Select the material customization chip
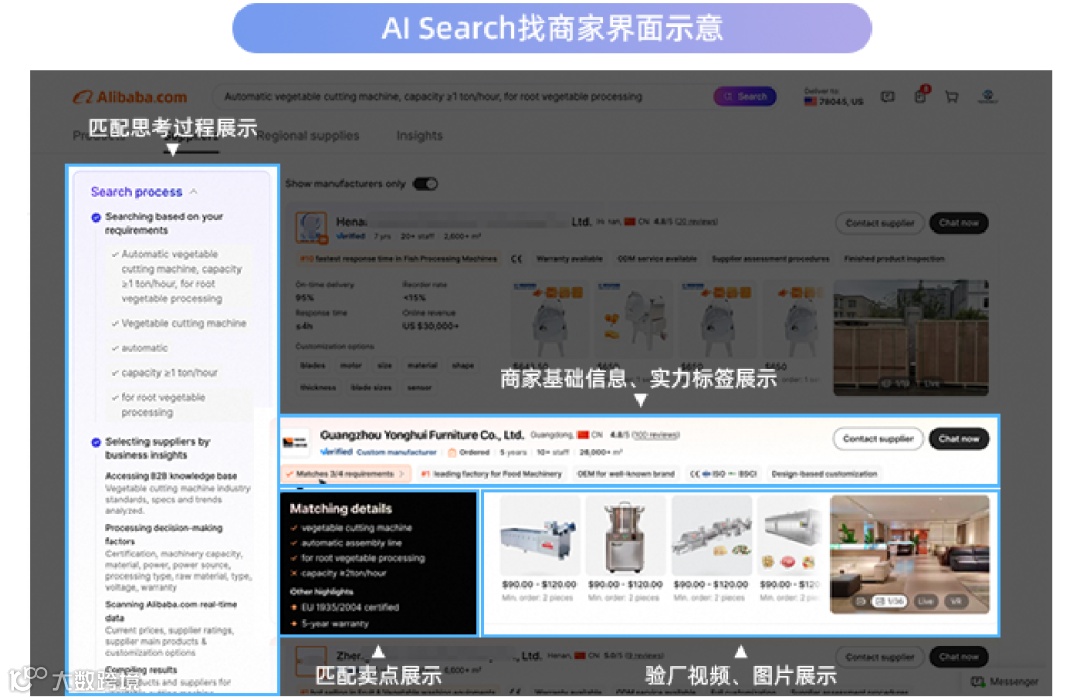Viewport: 1080px width, 700px height. [422, 365]
